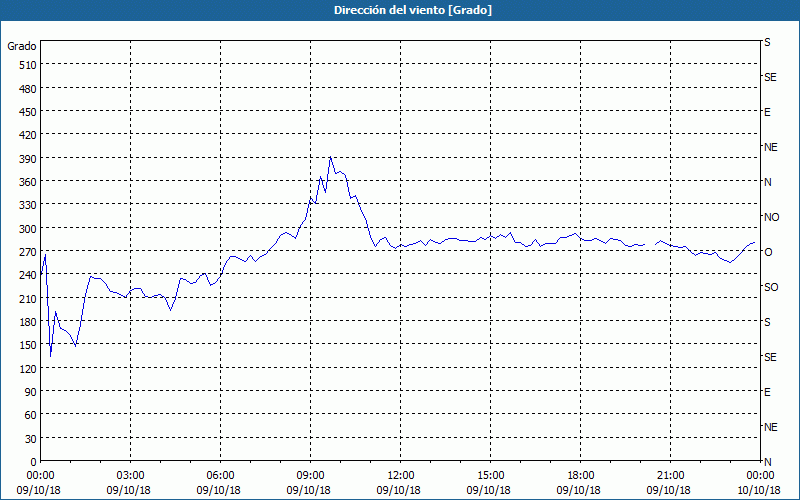Click the 'NO' compass label on right axis
This screenshot has height=500, width=800.
click(x=771, y=217)
